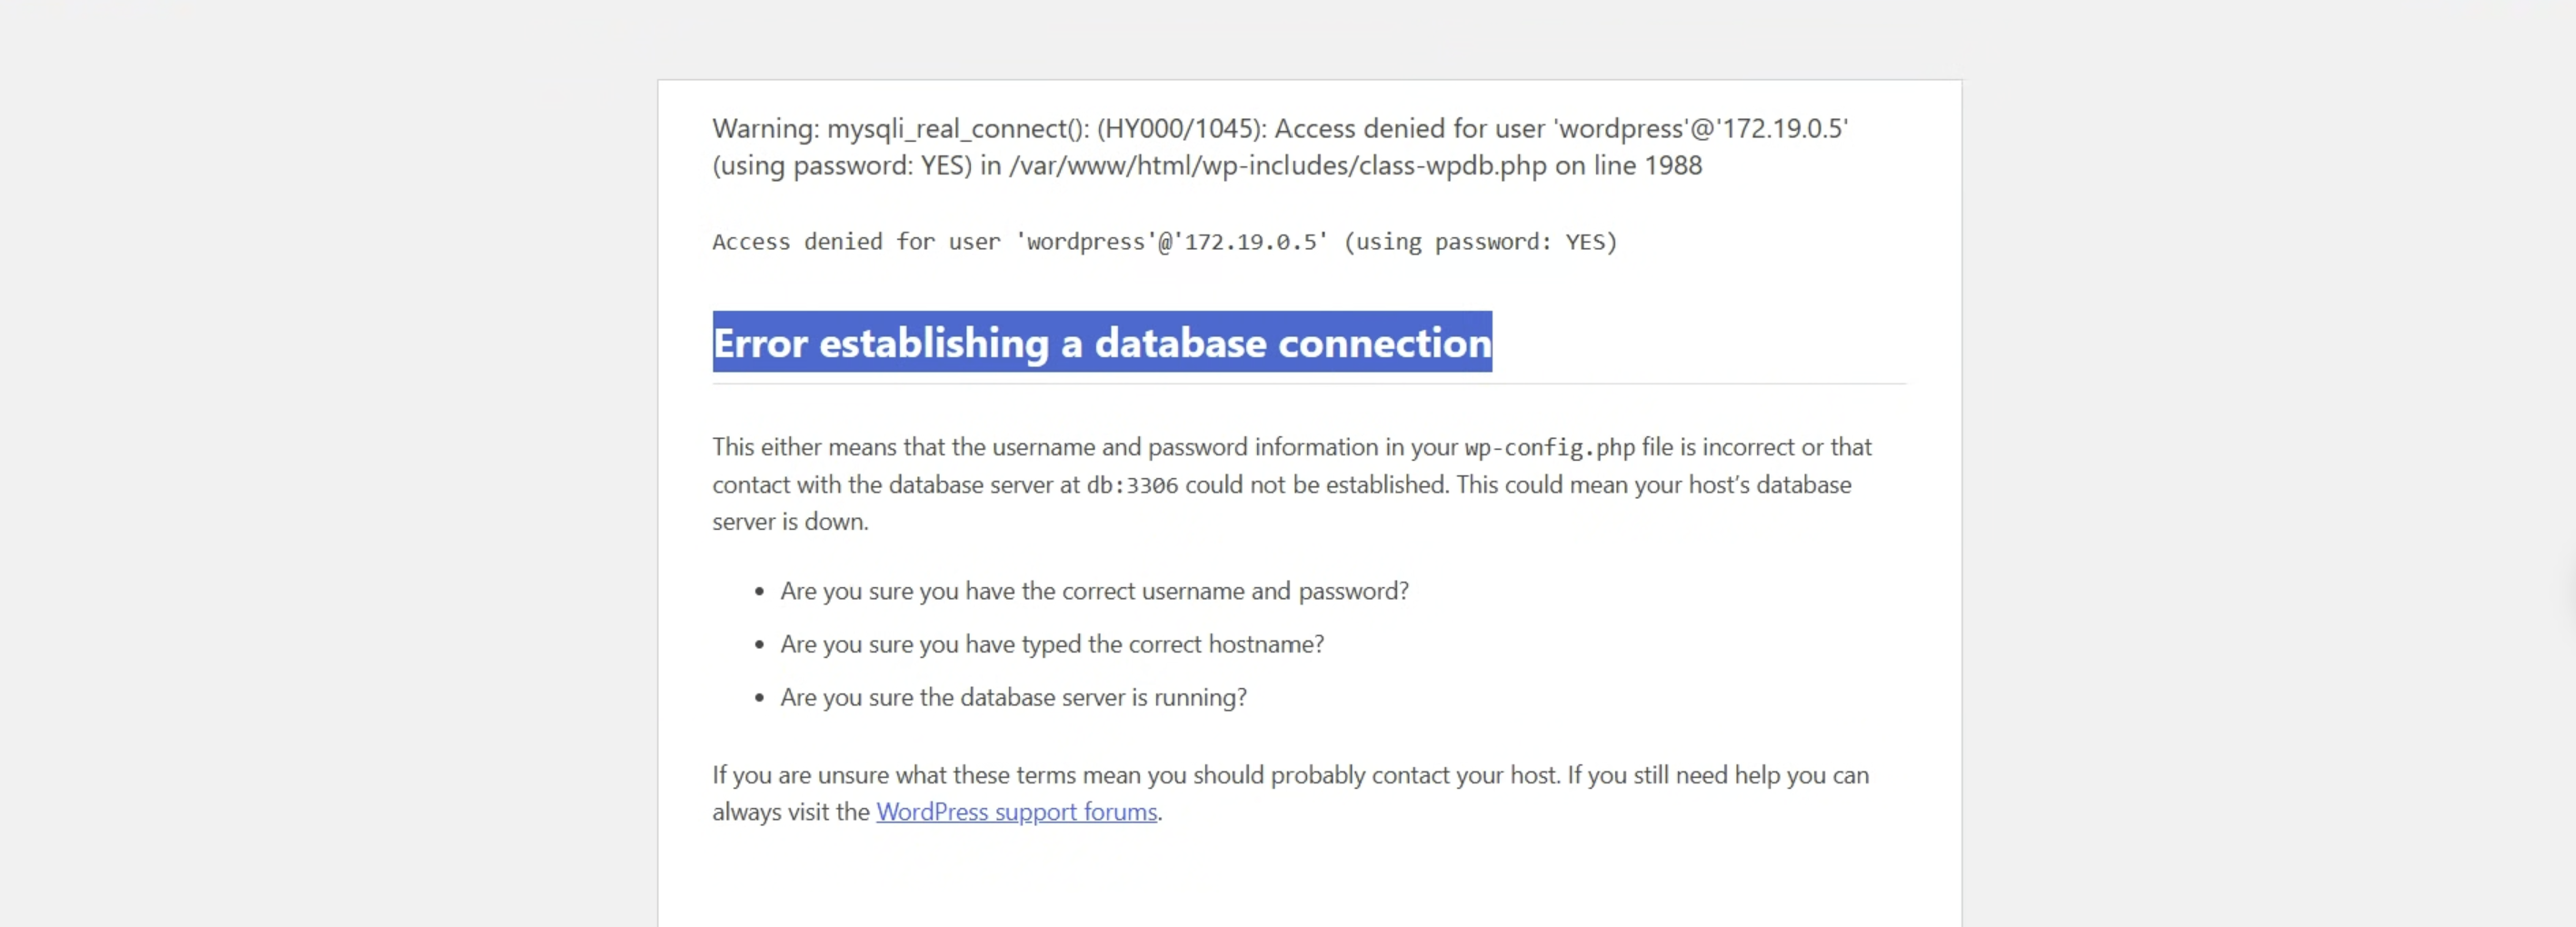2576x927 pixels.
Task: Click the word "Warning:" at the top
Action: 766,129
